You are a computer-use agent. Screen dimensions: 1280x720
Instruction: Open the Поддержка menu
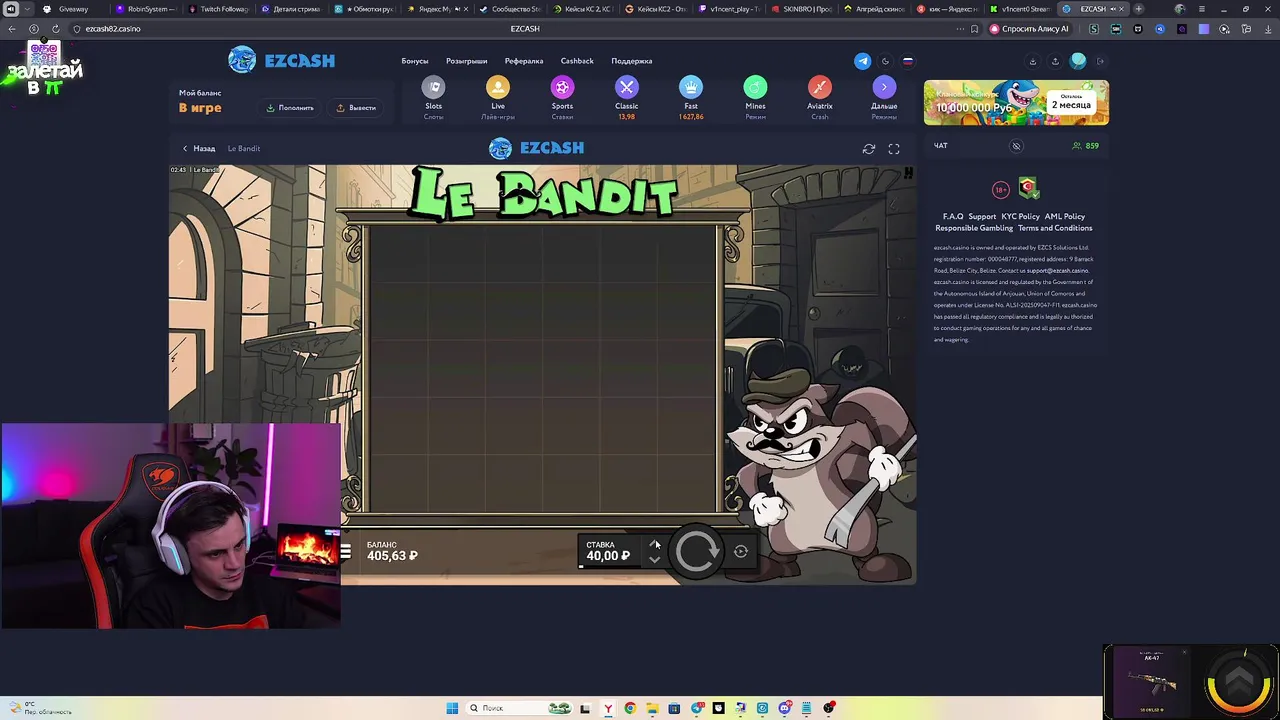632,61
